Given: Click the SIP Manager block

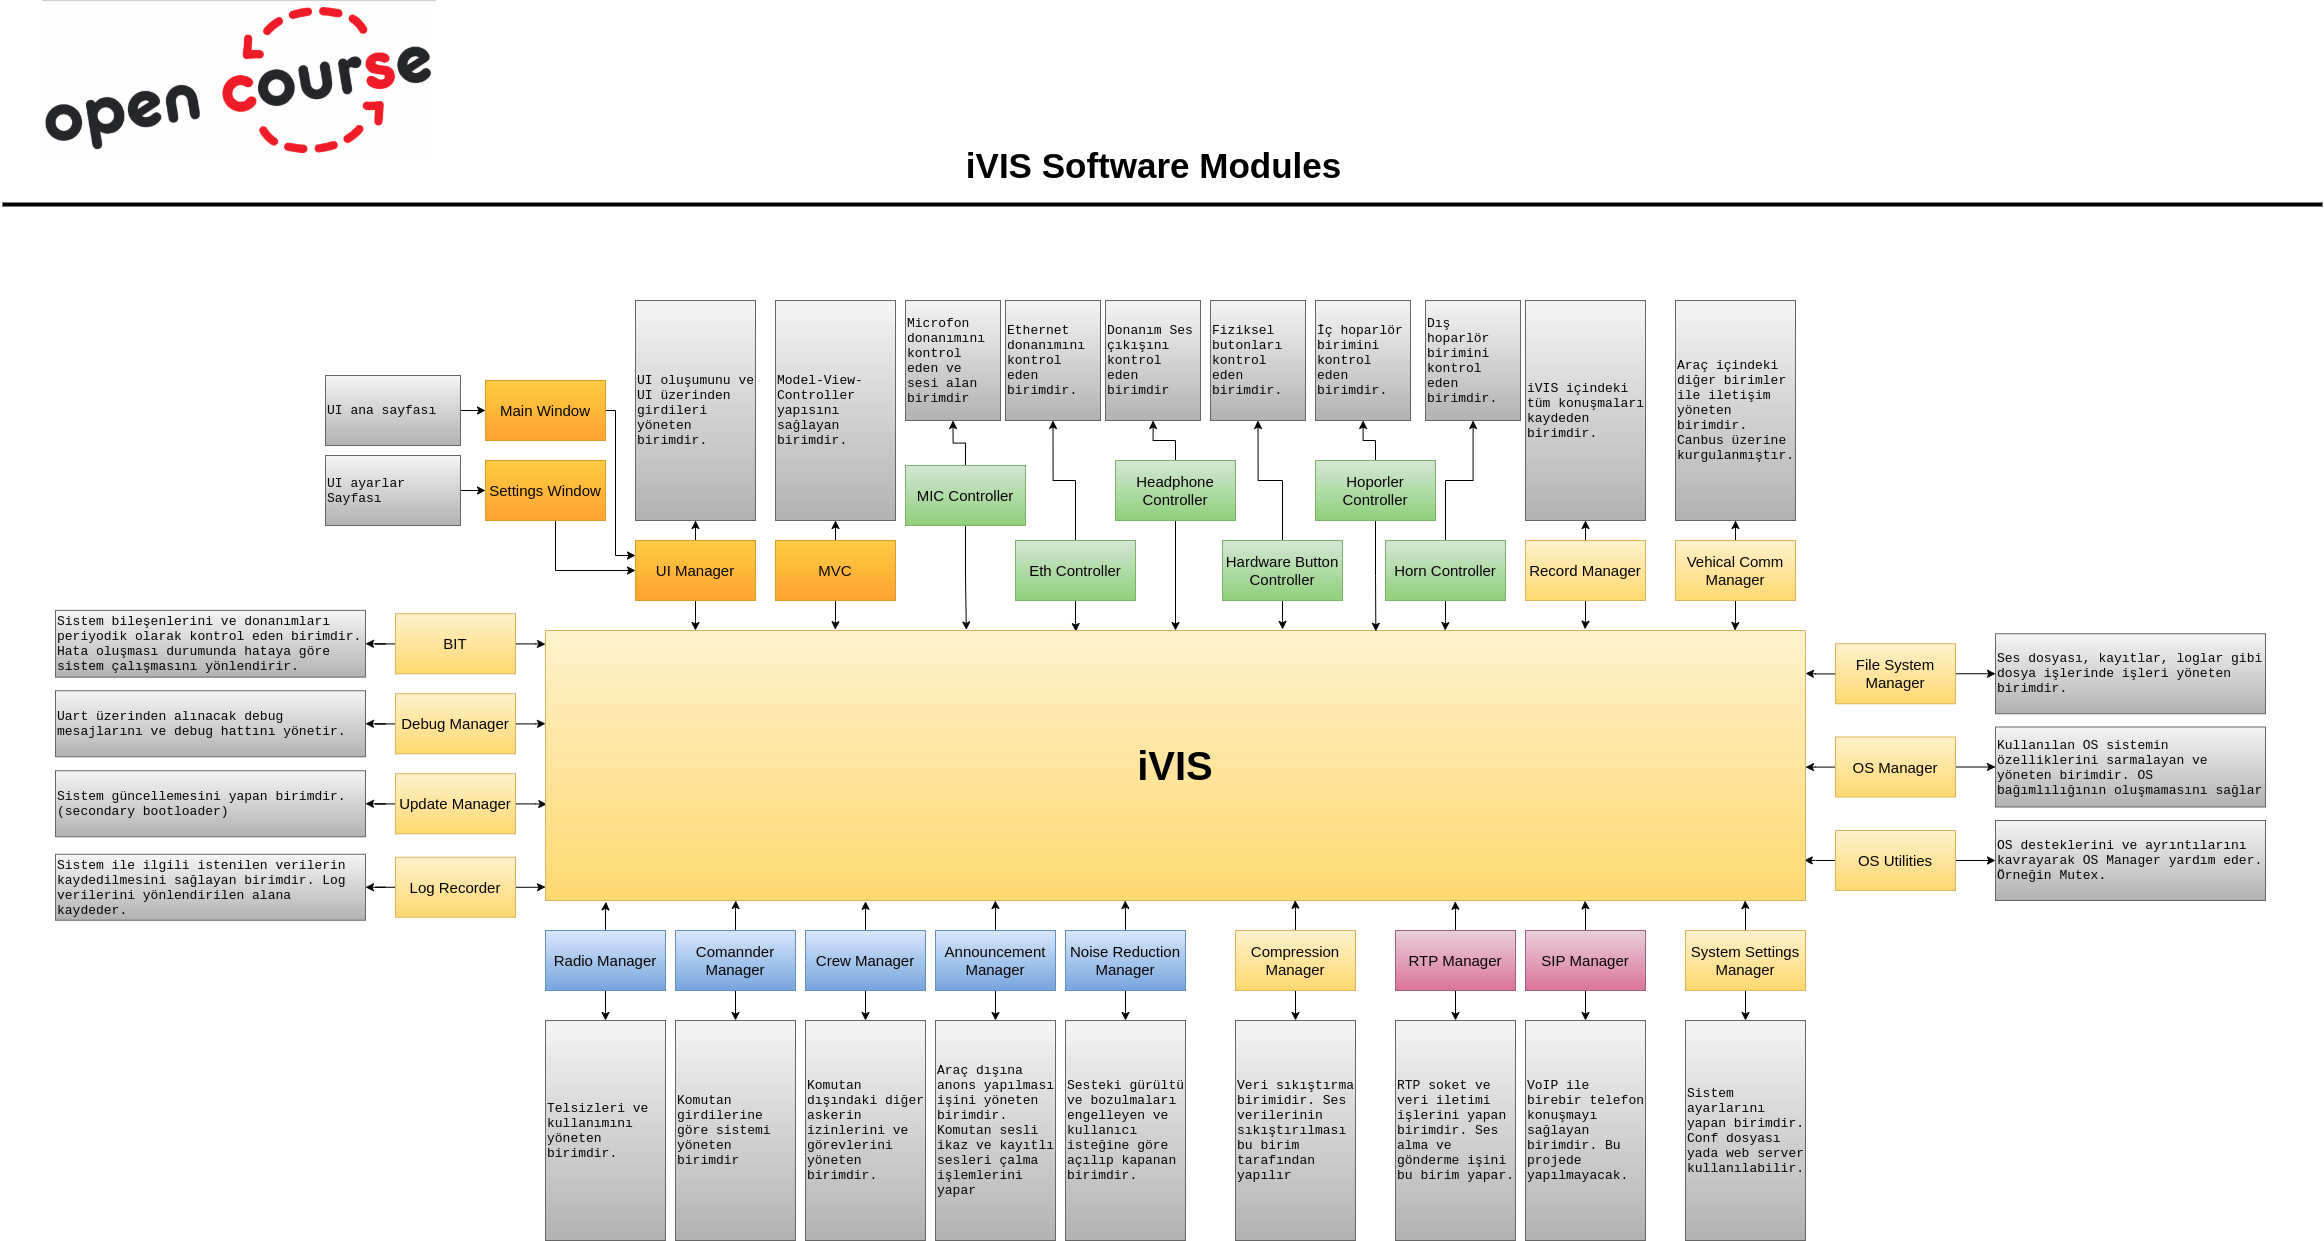Looking at the screenshot, I should pyautogui.click(x=1585, y=960).
